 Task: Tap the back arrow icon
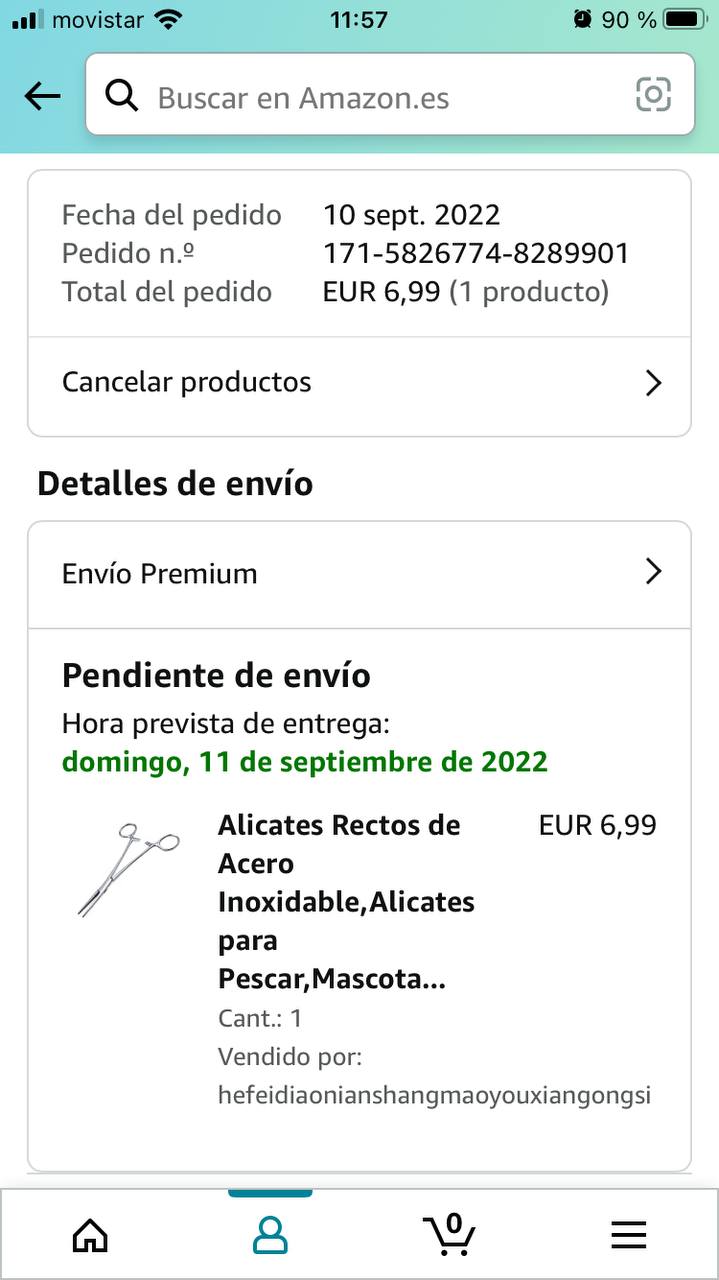(42, 96)
